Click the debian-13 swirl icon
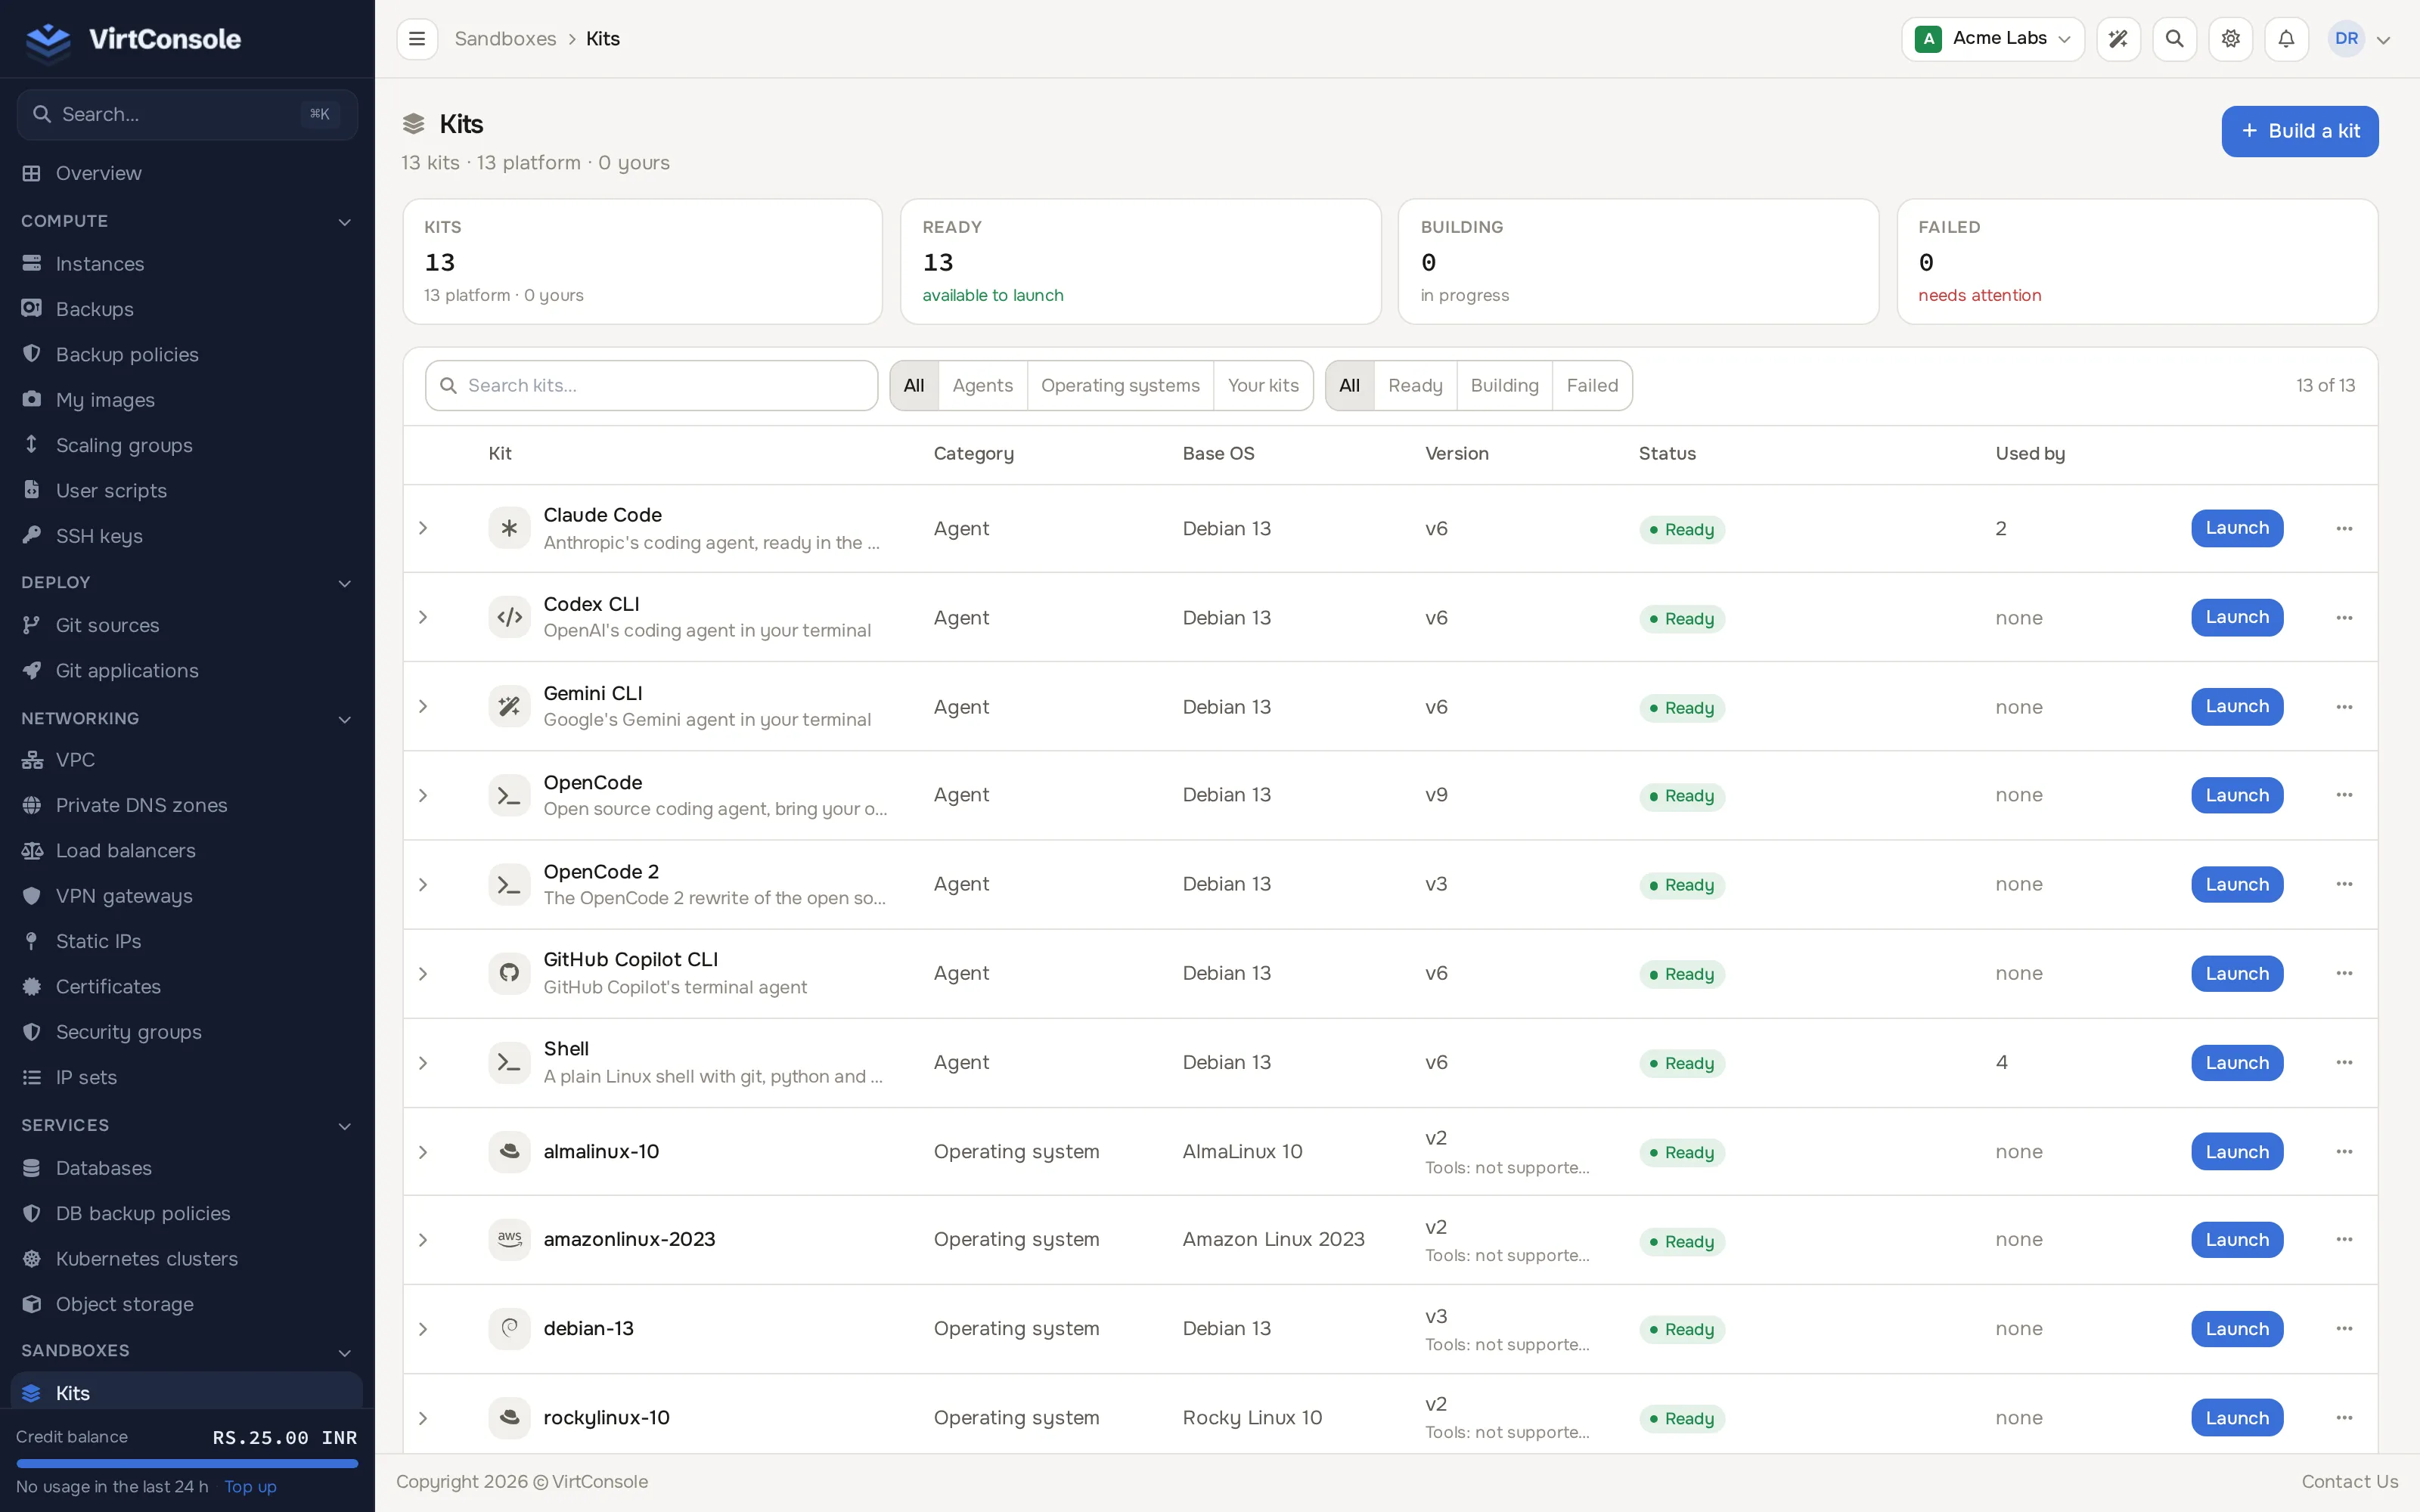Image resolution: width=2420 pixels, height=1512 pixels. 509,1329
